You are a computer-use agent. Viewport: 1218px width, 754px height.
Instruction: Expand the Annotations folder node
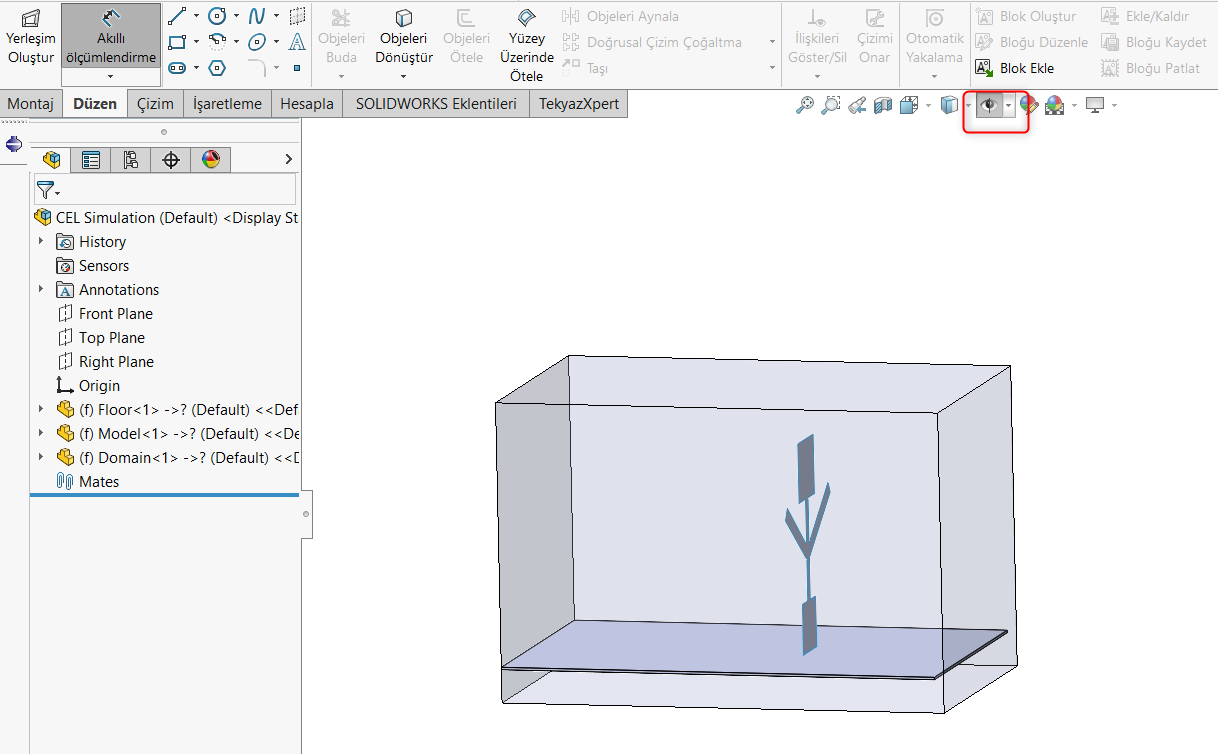coord(41,289)
